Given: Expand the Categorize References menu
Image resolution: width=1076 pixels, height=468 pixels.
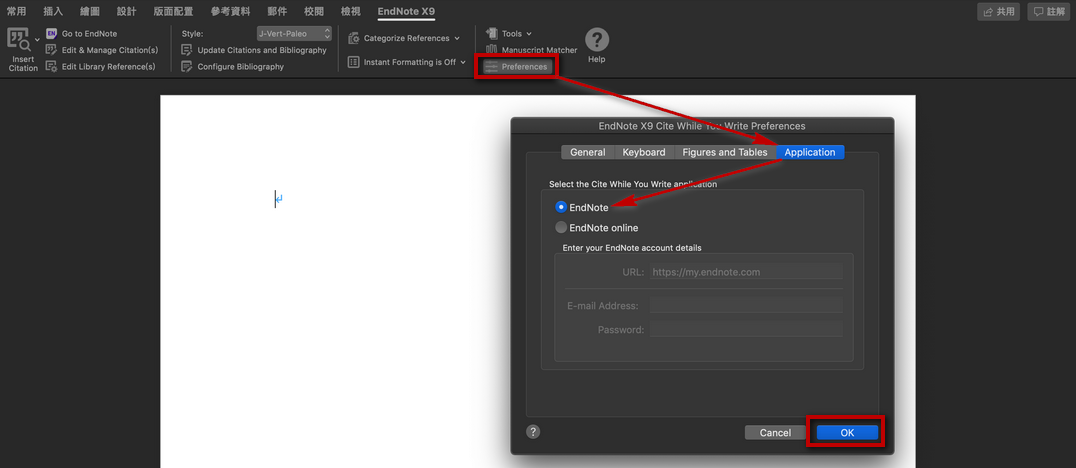Looking at the screenshot, I should tap(412, 38).
